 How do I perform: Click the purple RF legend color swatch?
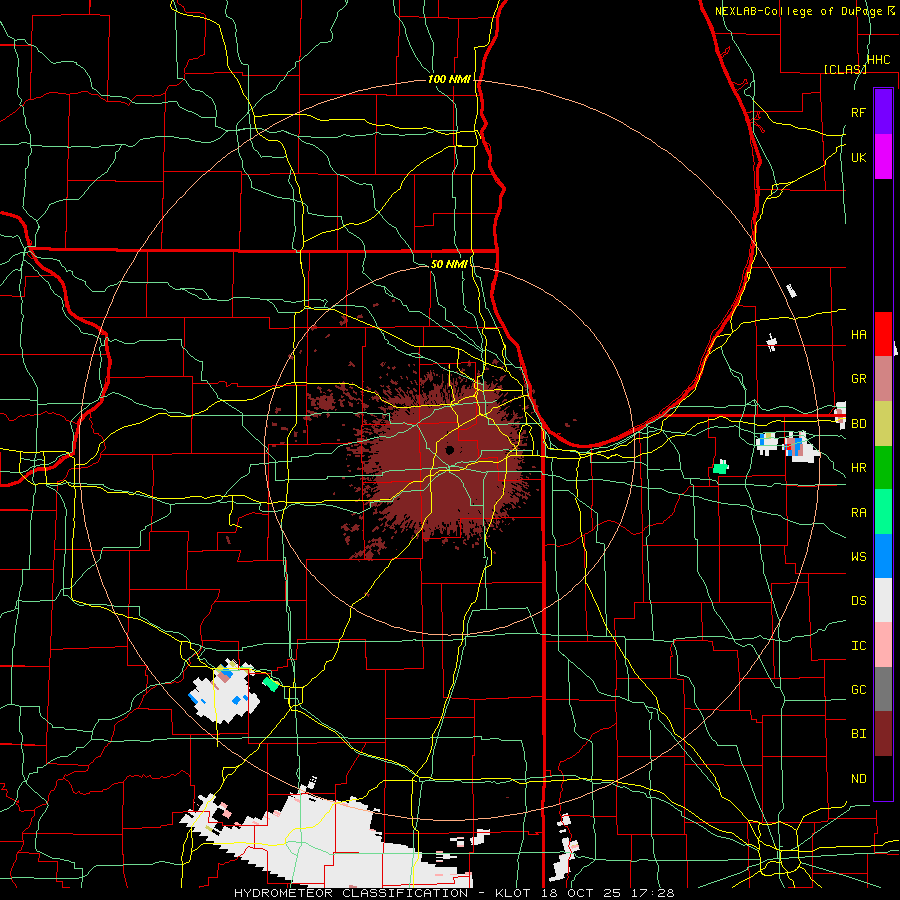tap(883, 112)
